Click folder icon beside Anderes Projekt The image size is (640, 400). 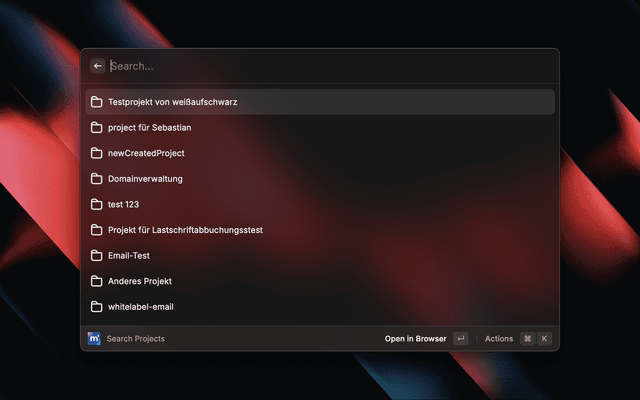96,281
